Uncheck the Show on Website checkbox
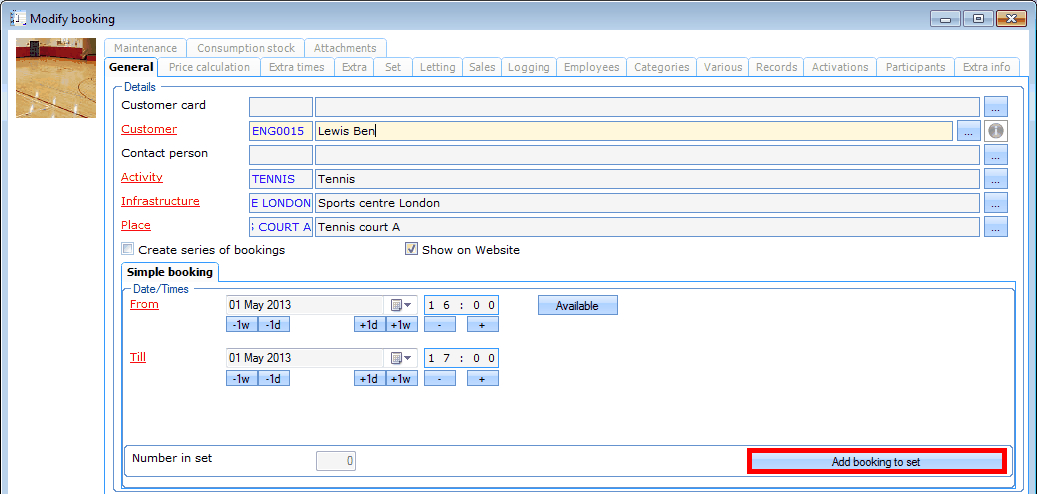Viewport: 1037px width, 494px height. [x=411, y=250]
